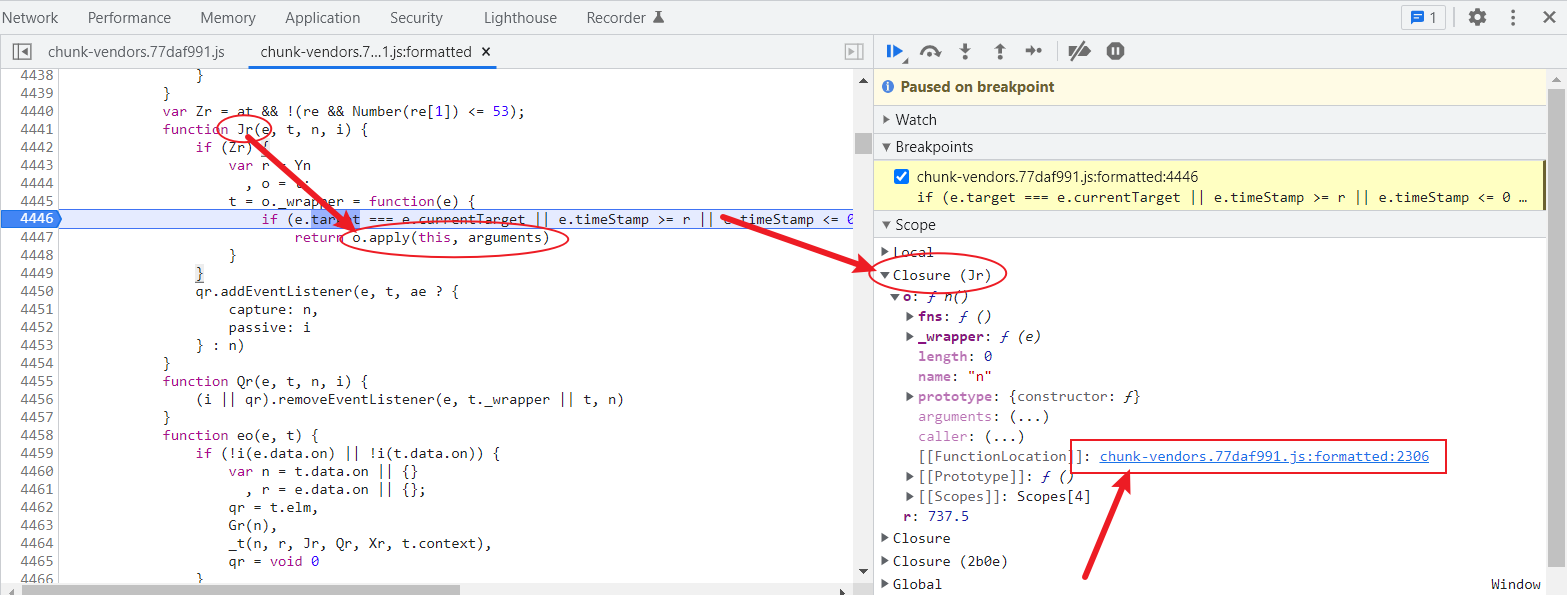Select the length: 0 property row
1567x595 pixels.
point(955,357)
